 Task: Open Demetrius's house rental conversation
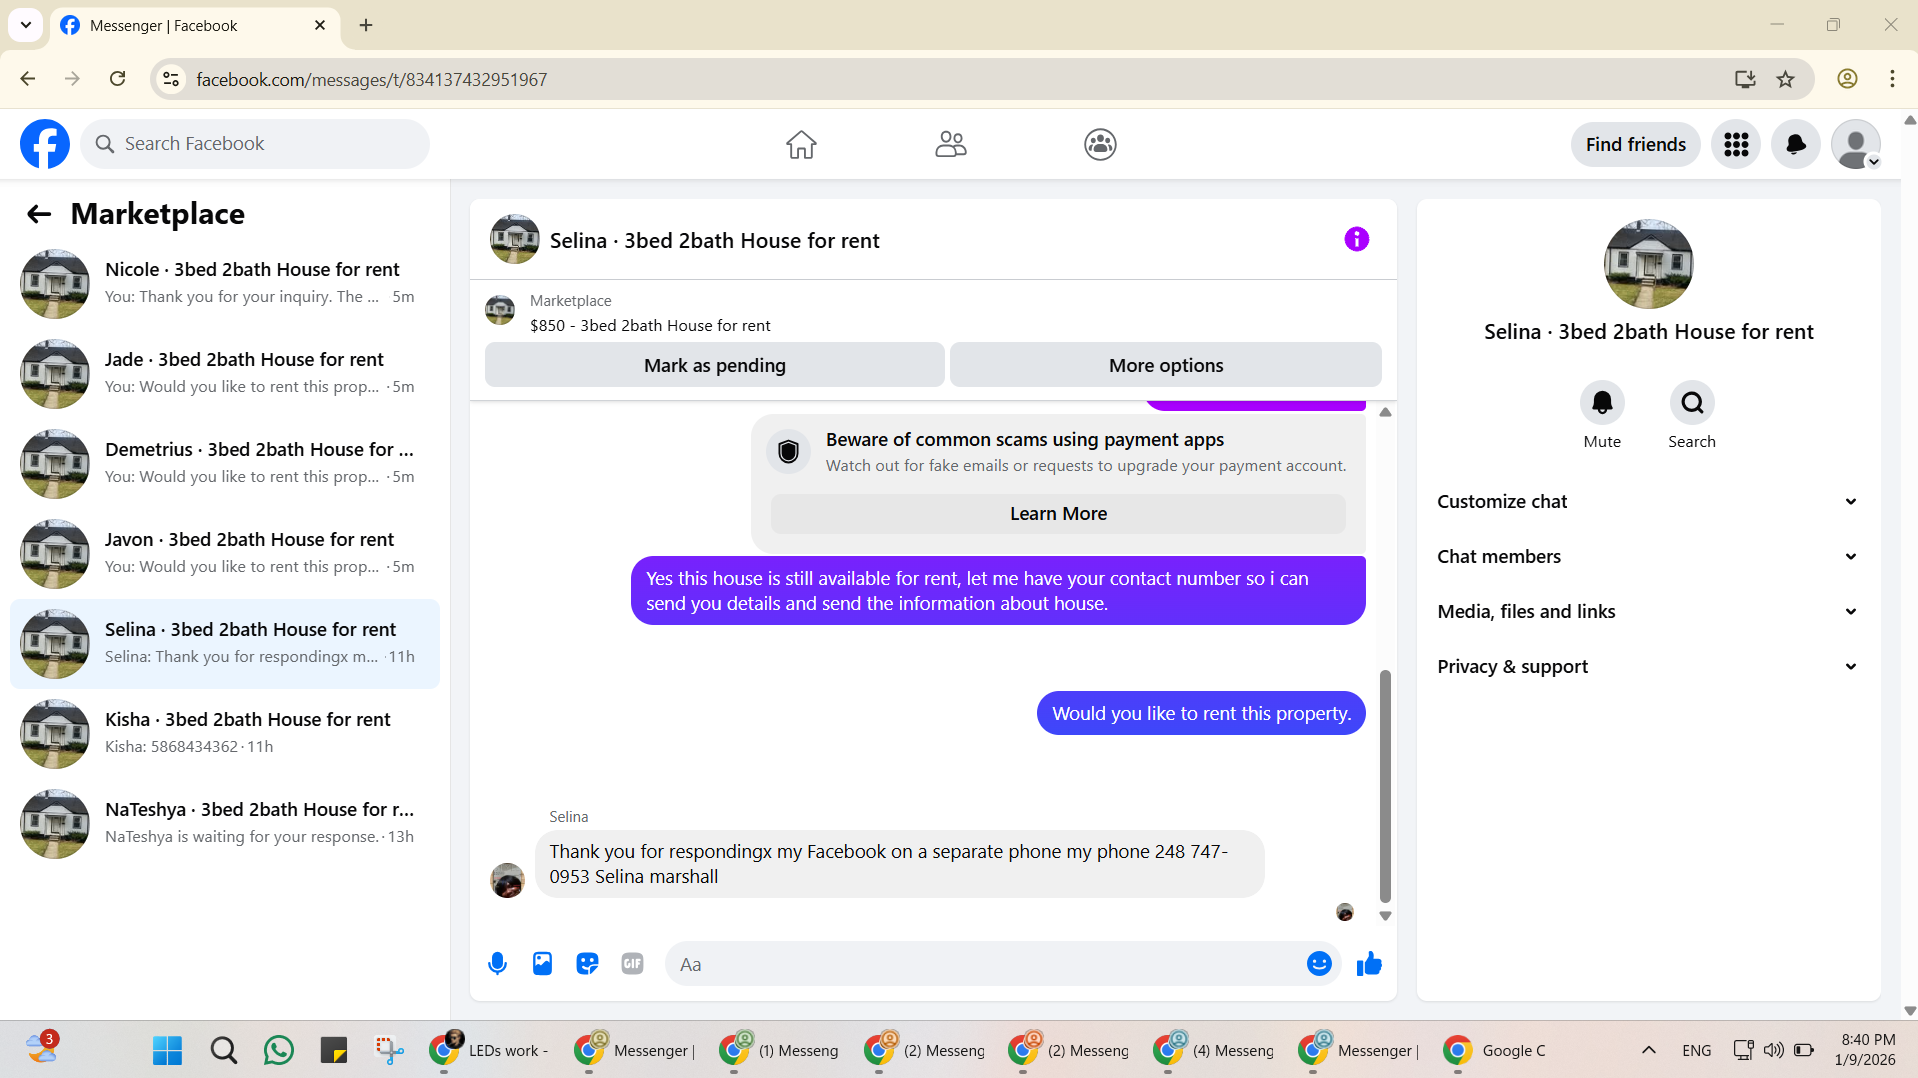click(x=225, y=464)
